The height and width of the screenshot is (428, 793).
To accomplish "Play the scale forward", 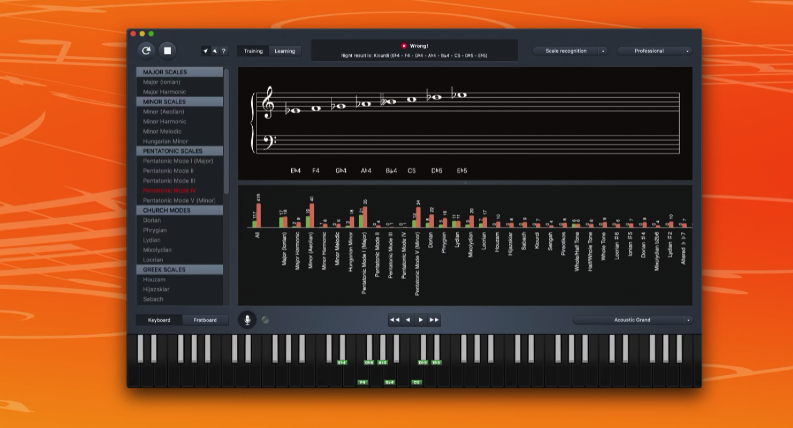I will [x=421, y=320].
